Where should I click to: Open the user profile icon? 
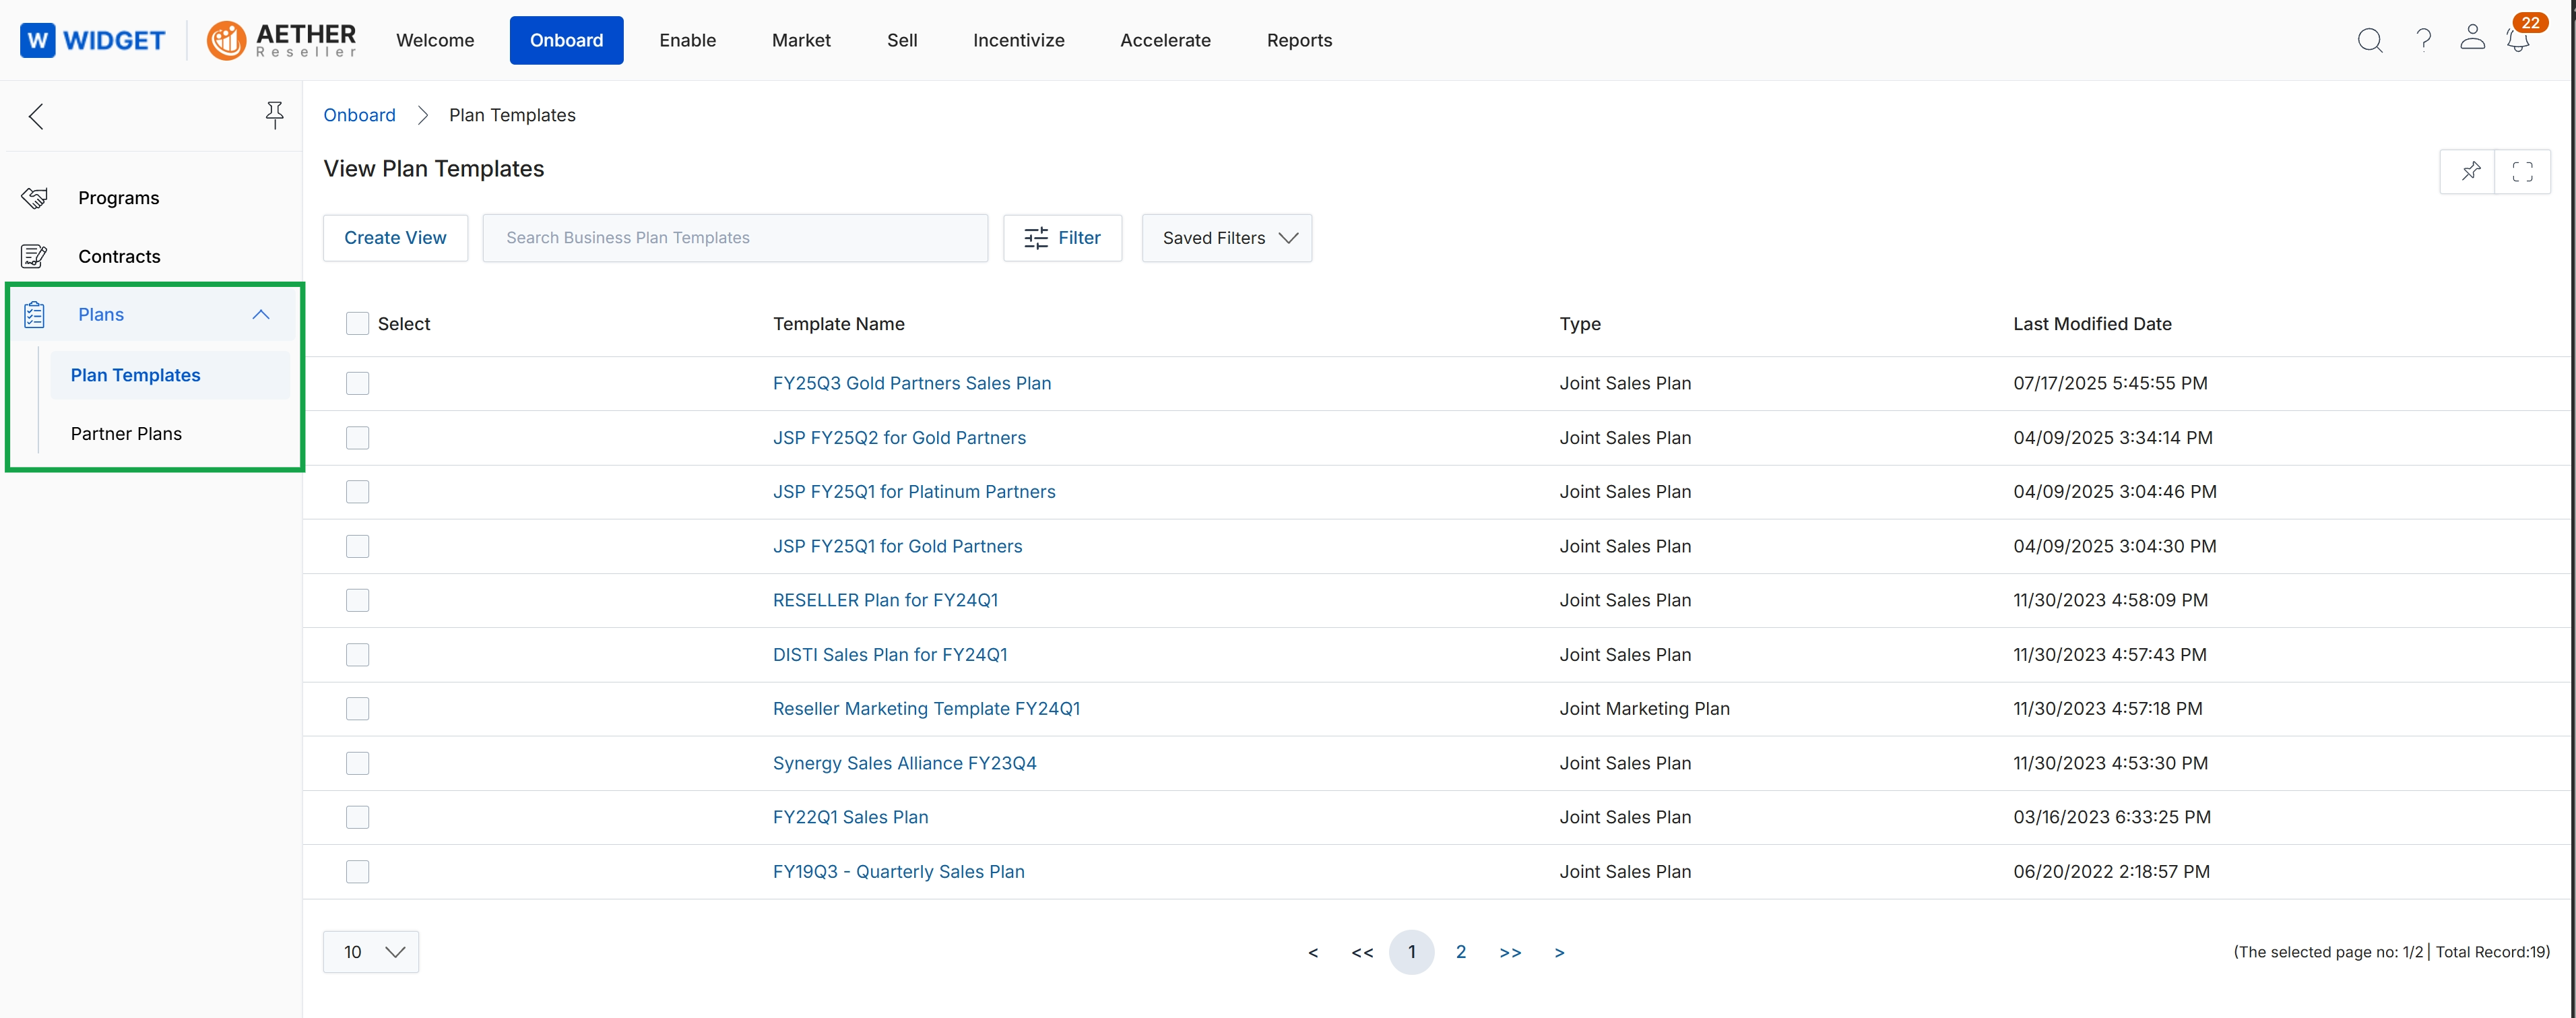2472,38
